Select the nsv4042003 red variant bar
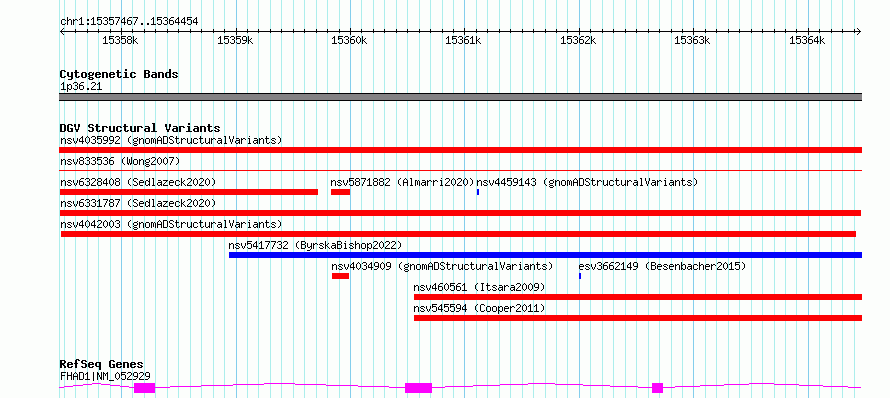Screen dimensions: 890x398 pyautogui.click(x=458, y=234)
